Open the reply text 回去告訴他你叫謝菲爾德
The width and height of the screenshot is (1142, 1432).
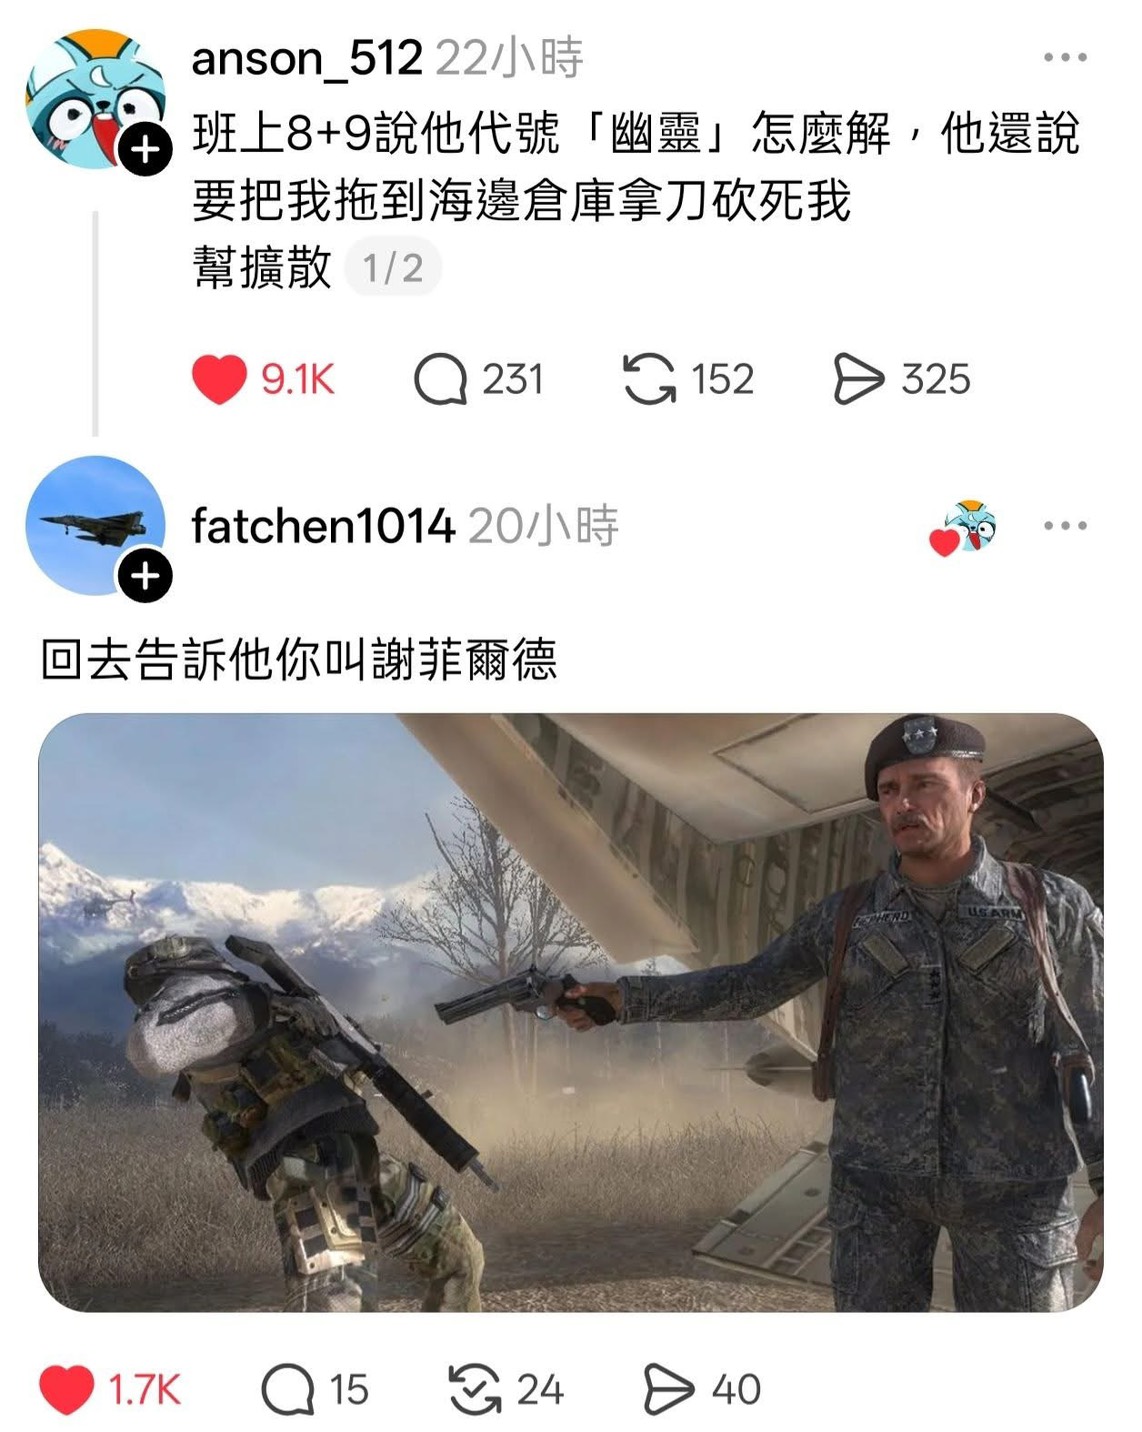coord(298,660)
